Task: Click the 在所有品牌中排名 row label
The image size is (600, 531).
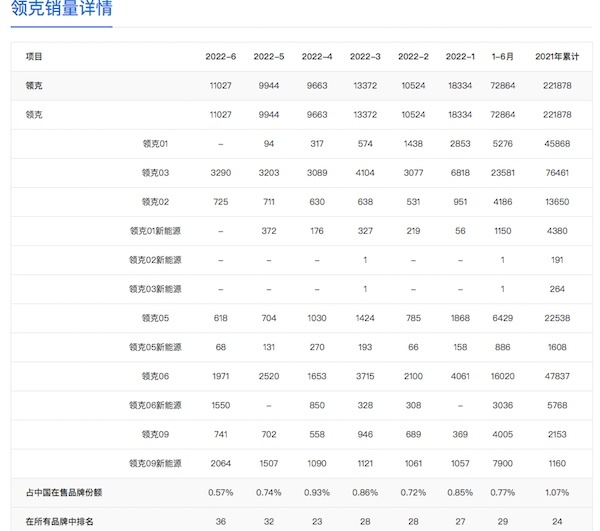Action: 60,522
